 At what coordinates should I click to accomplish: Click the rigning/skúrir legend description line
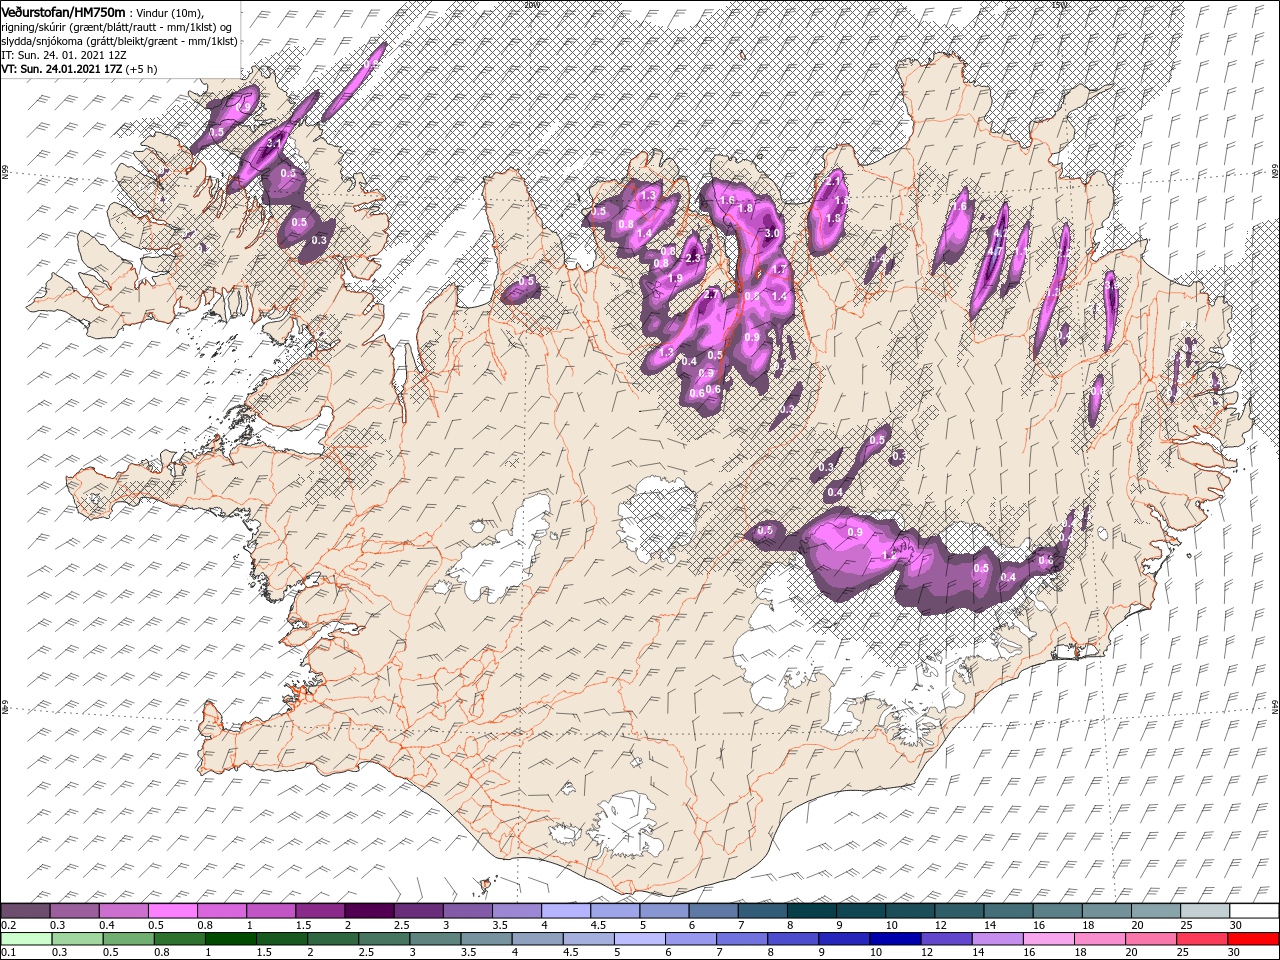click(117, 26)
